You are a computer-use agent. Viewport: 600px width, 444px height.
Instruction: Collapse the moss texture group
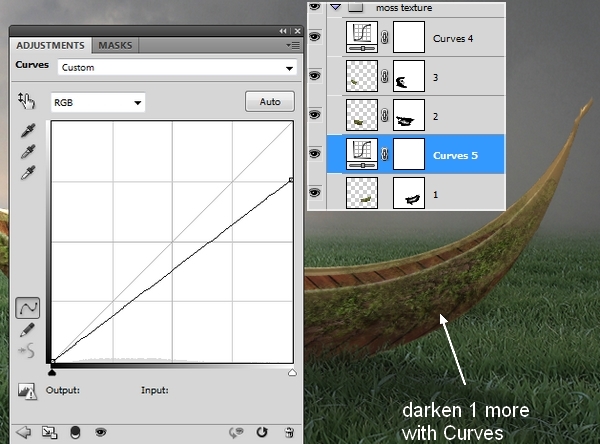(x=335, y=6)
